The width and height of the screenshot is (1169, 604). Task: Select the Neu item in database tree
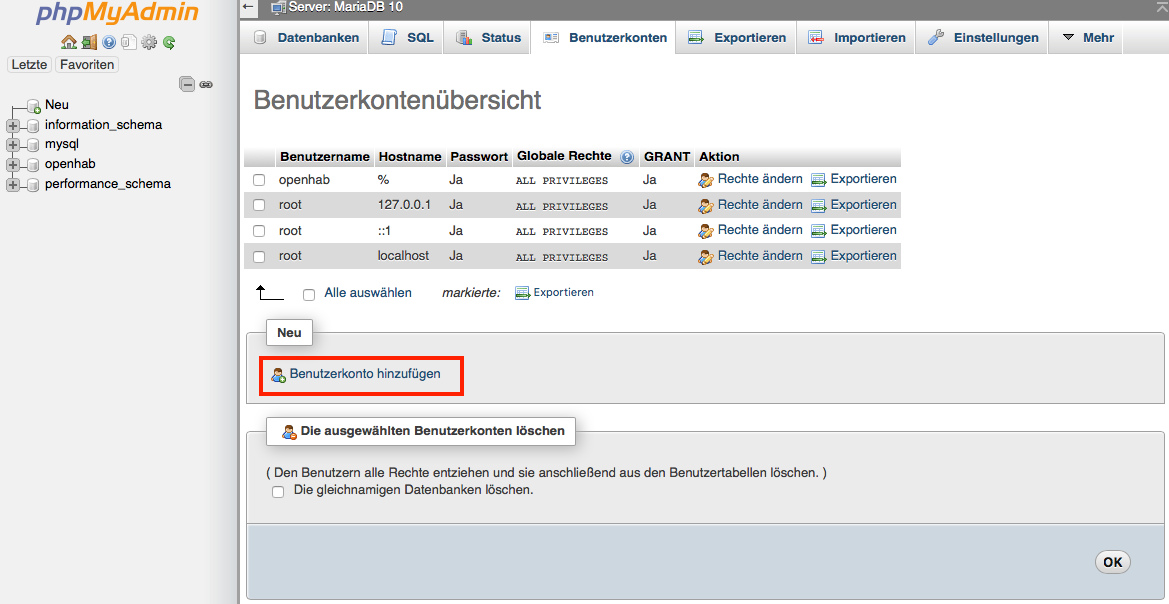click(56, 105)
